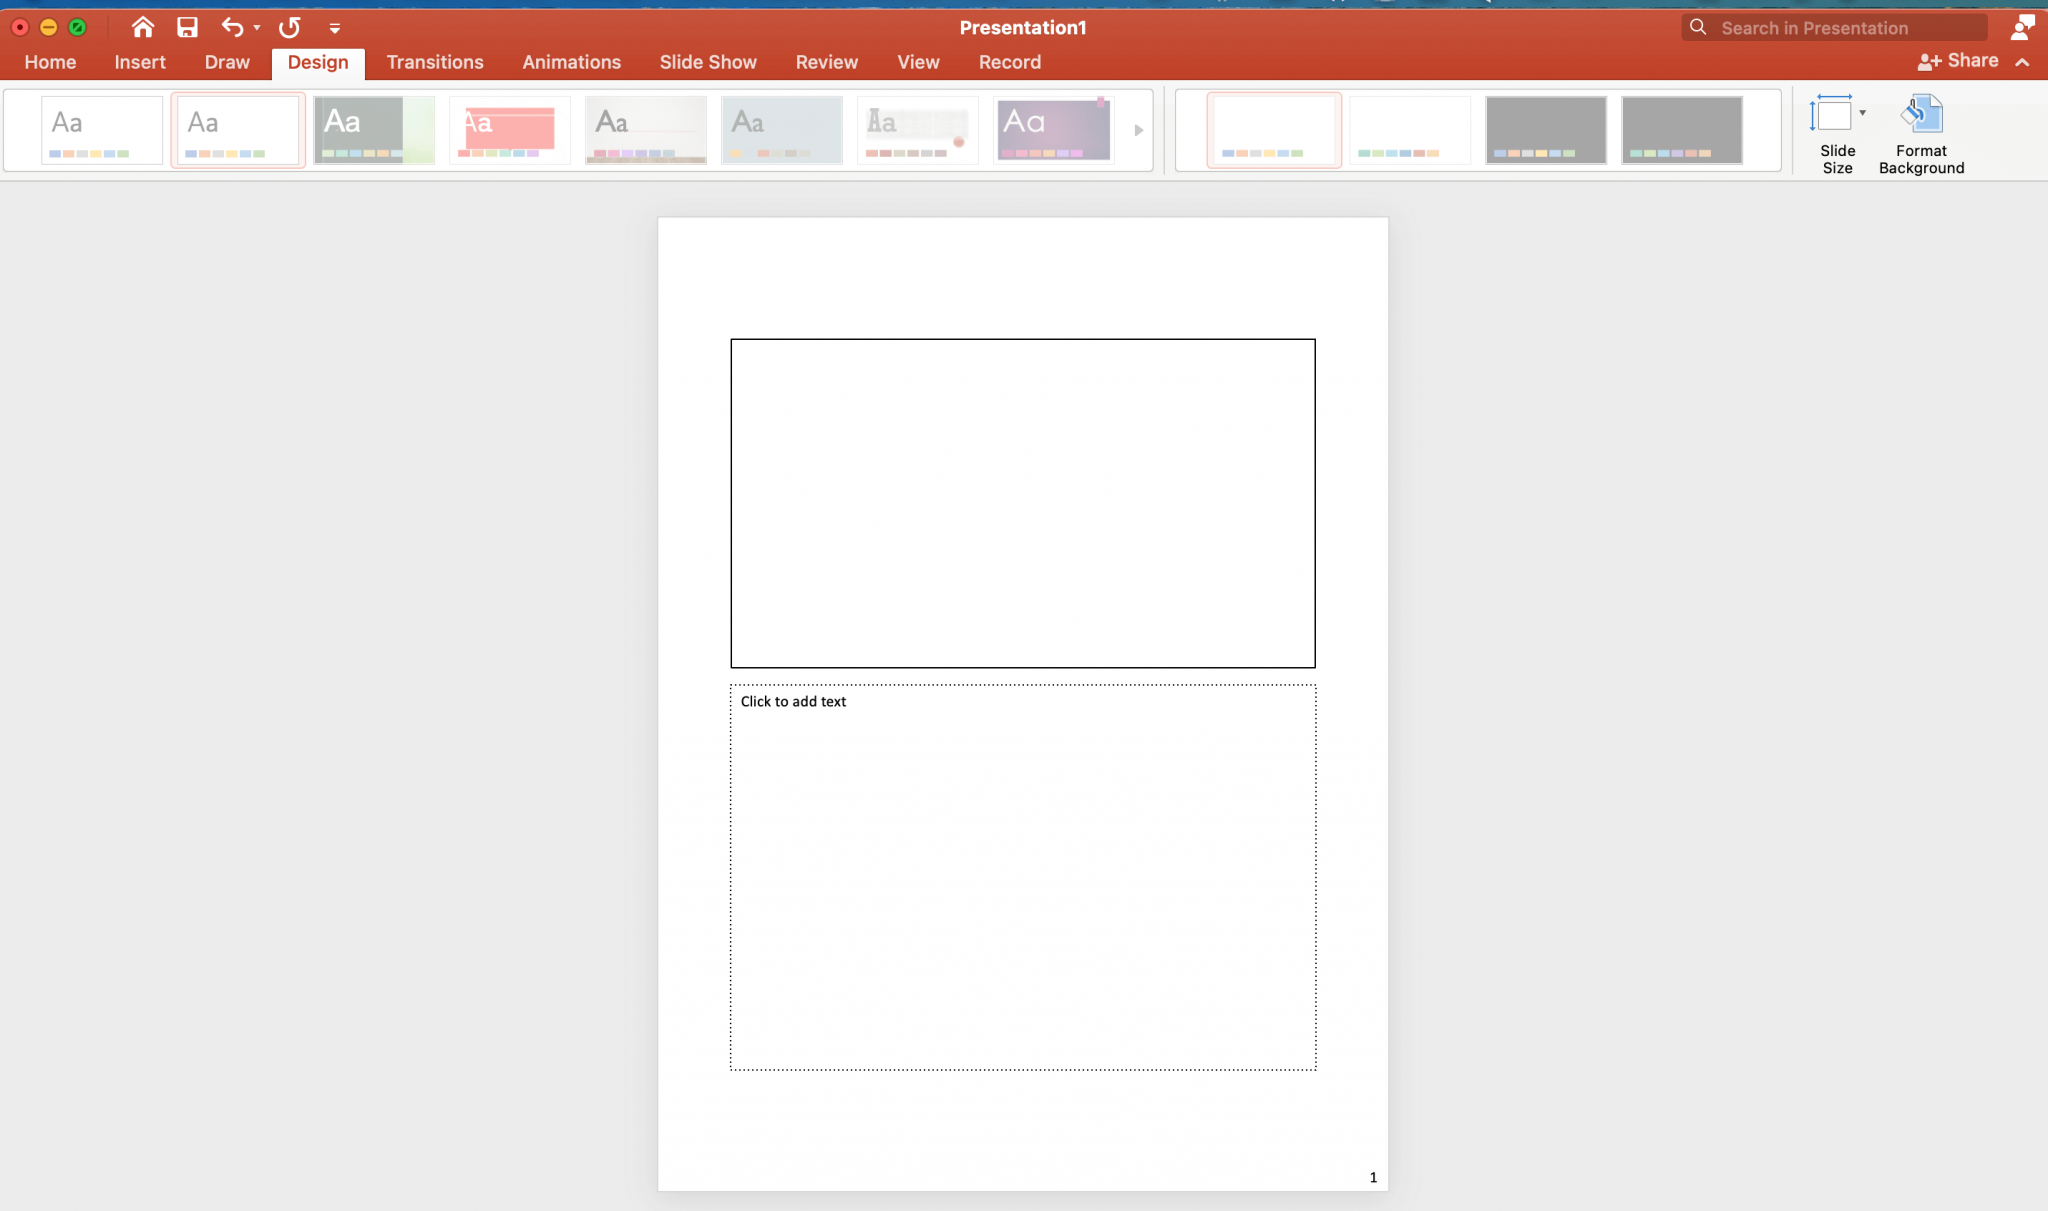This screenshot has height=1211, width=2048.
Task: Open the Customize Quick Access Toolbar menu
Action: [335, 27]
